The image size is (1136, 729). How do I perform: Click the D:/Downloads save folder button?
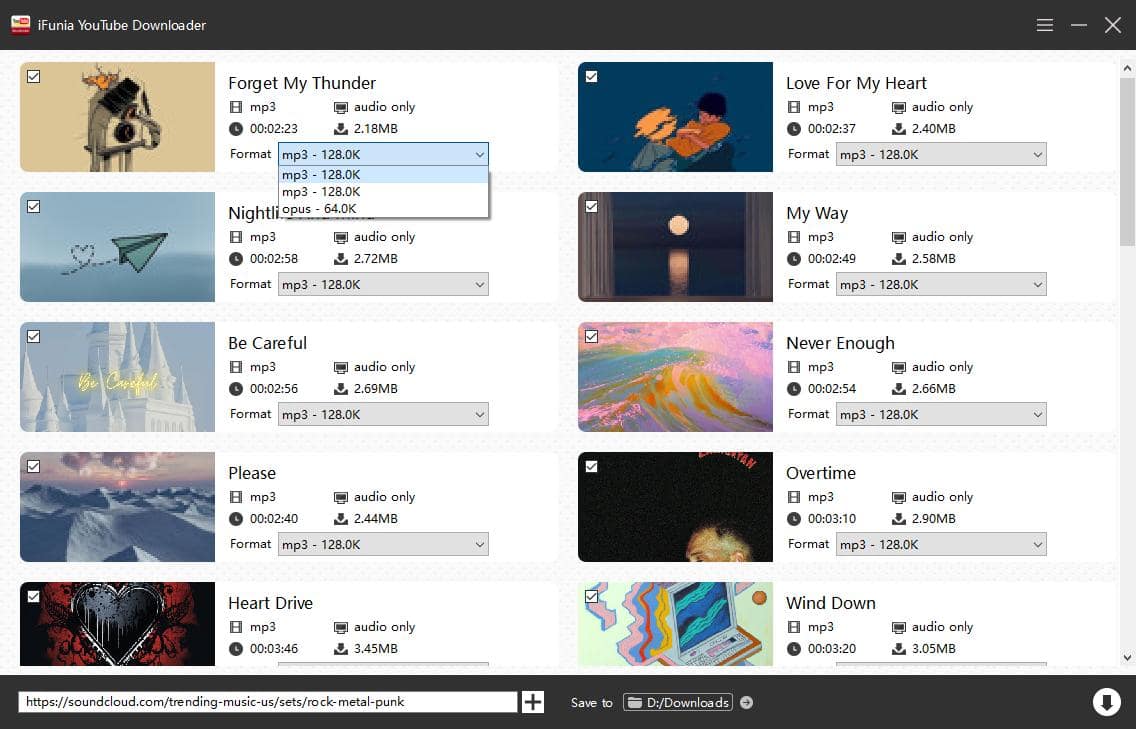click(678, 702)
